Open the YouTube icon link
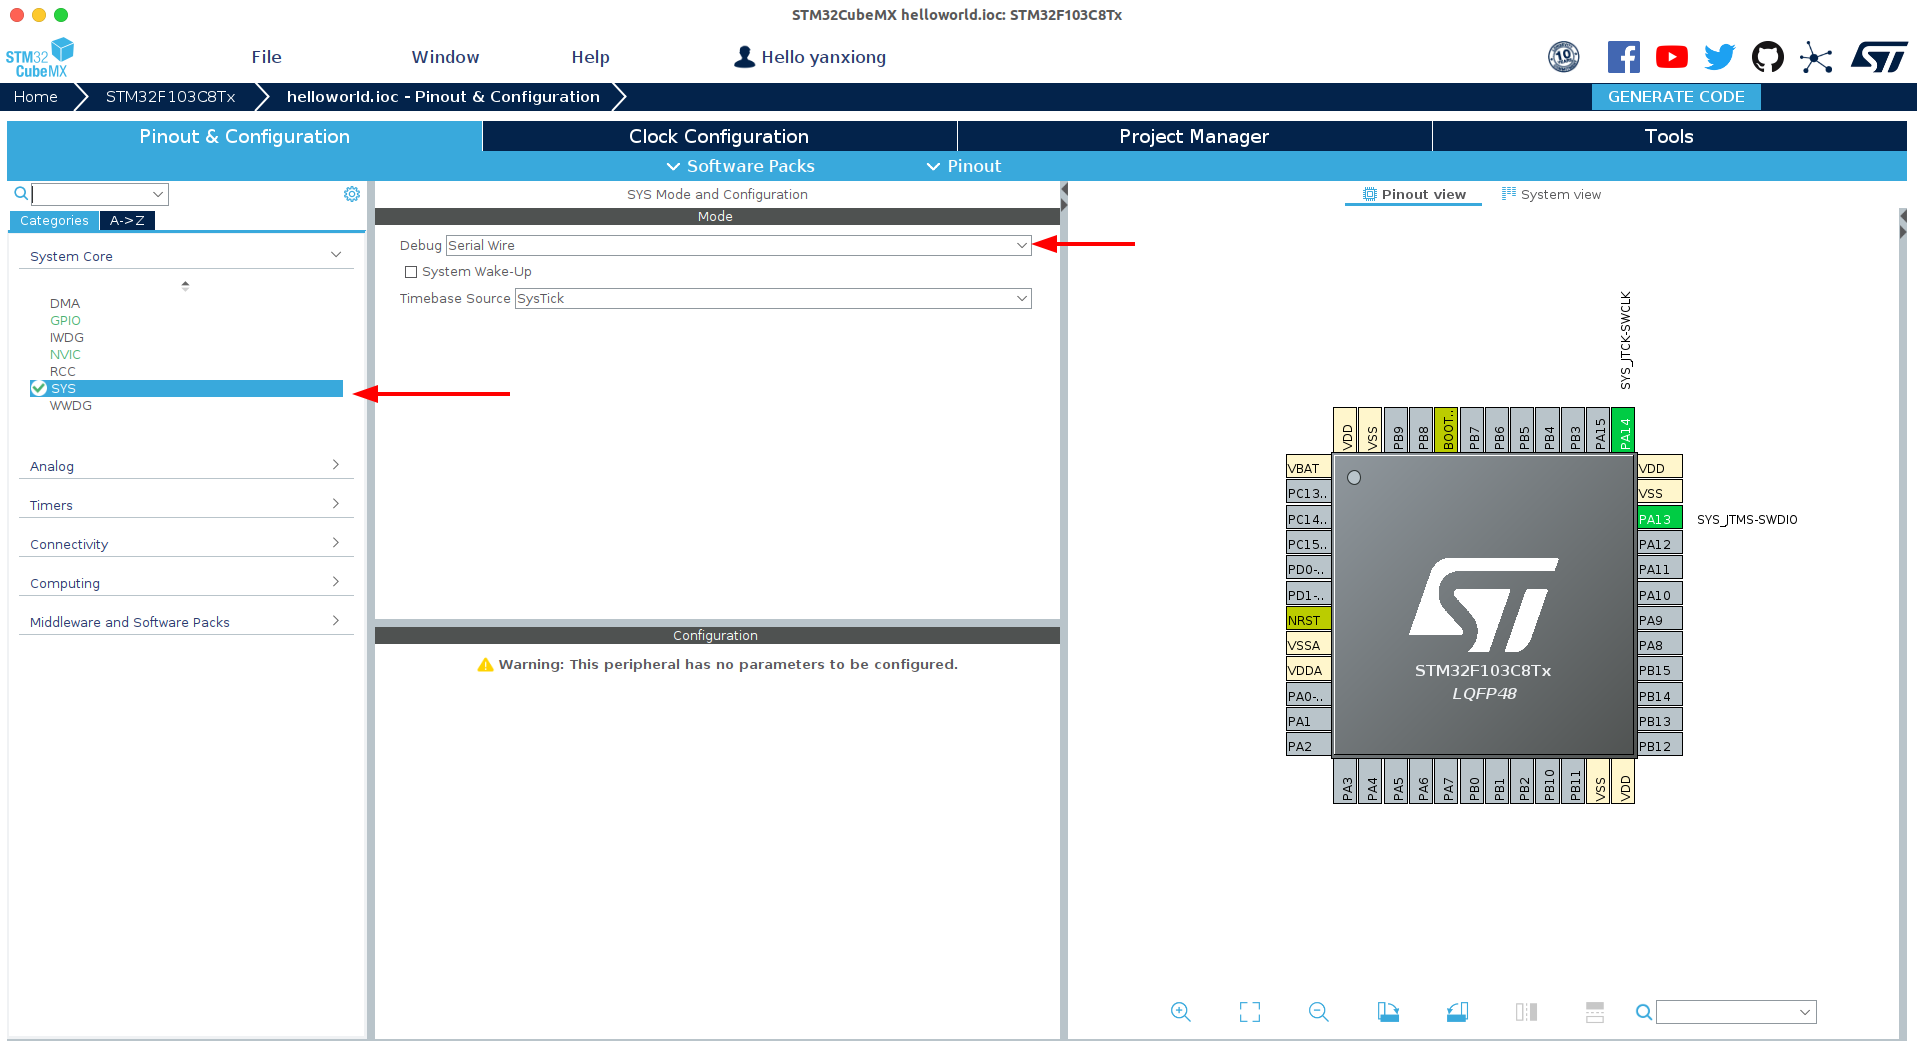The image size is (1917, 1051). click(x=1671, y=57)
